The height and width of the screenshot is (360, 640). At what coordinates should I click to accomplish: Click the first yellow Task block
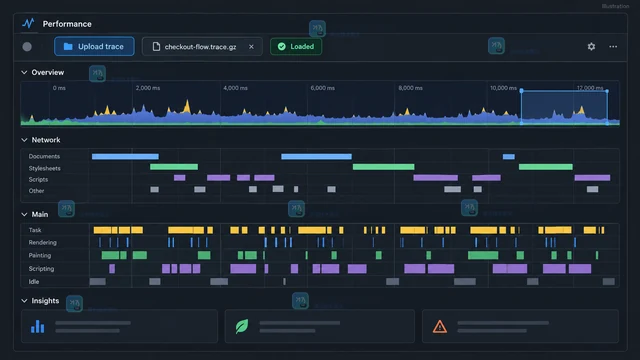click(x=102, y=230)
